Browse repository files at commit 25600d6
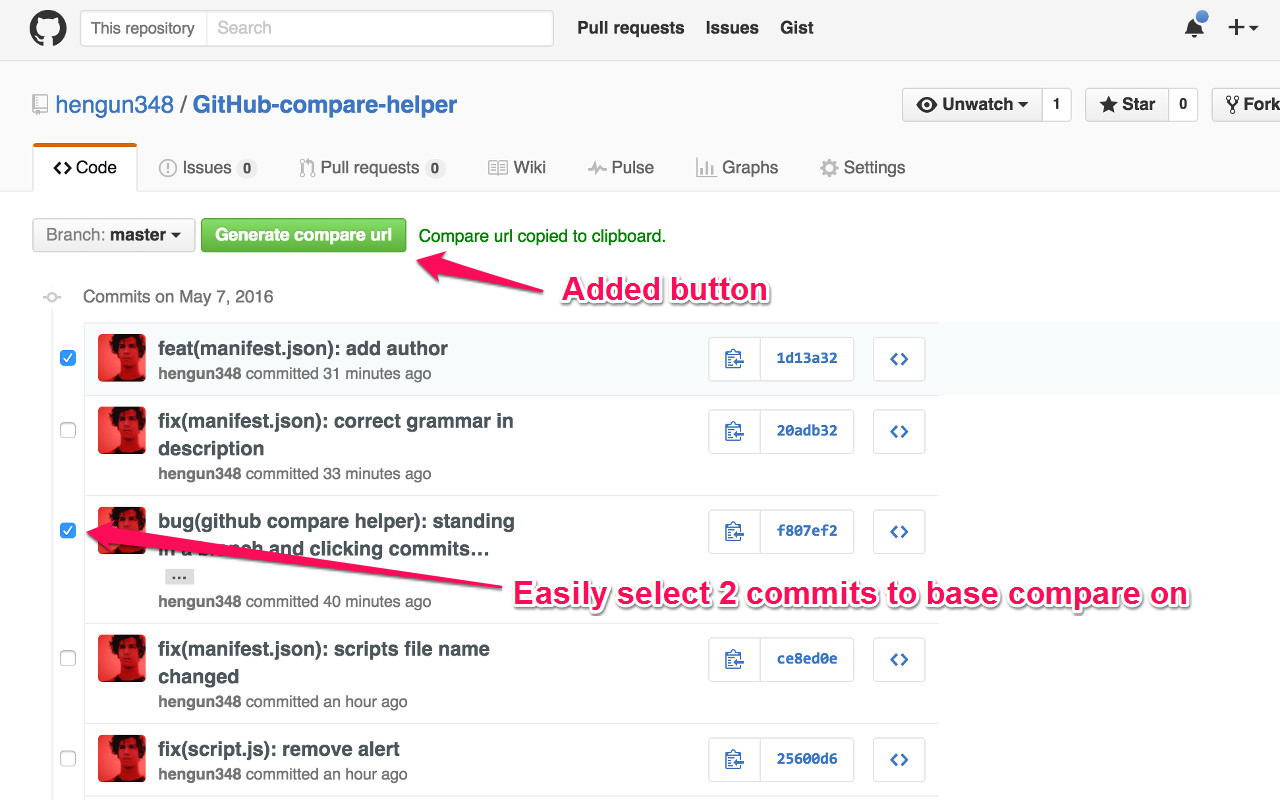1280x800 pixels. [x=899, y=759]
